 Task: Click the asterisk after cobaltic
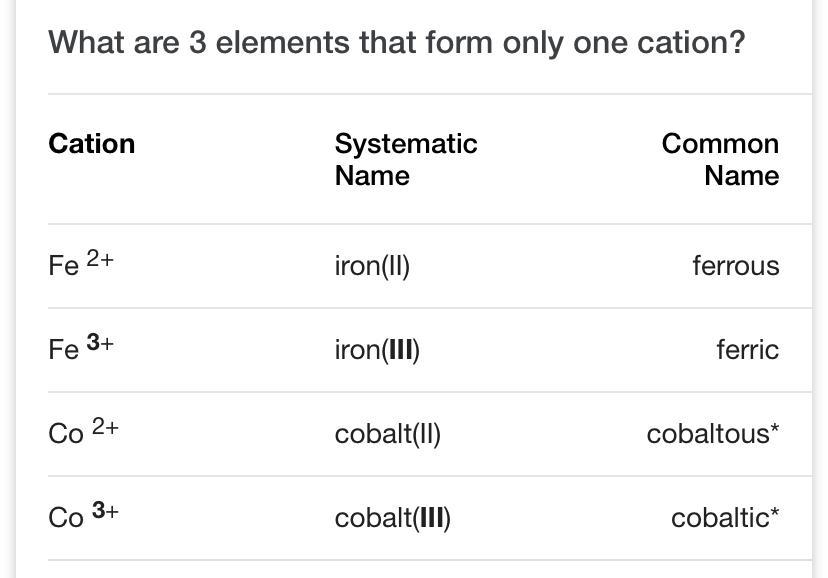click(x=775, y=511)
